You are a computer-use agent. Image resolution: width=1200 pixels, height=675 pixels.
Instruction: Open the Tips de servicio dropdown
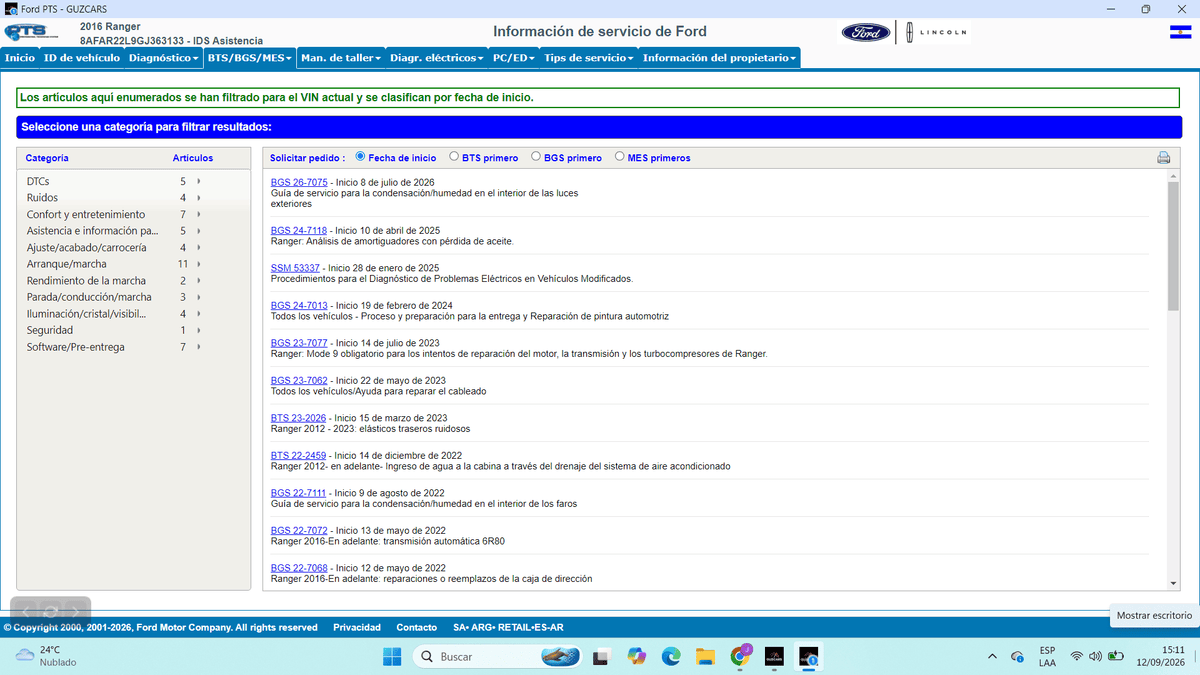(x=589, y=58)
